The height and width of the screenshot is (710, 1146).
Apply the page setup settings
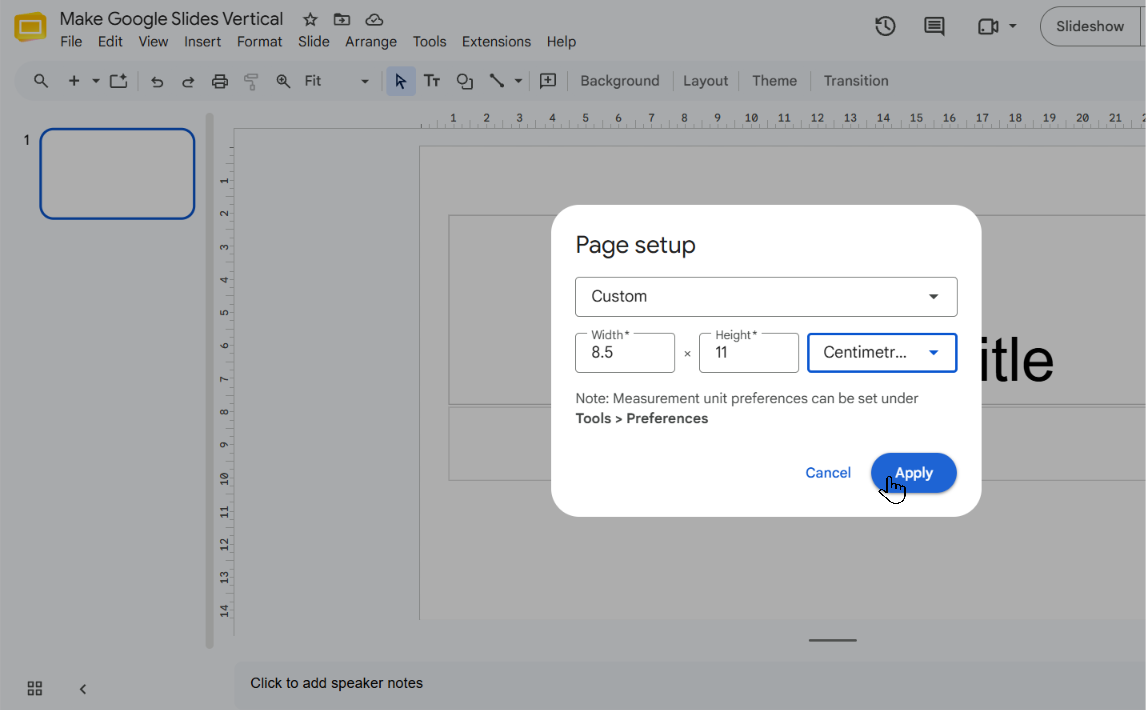tap(914, 473)
